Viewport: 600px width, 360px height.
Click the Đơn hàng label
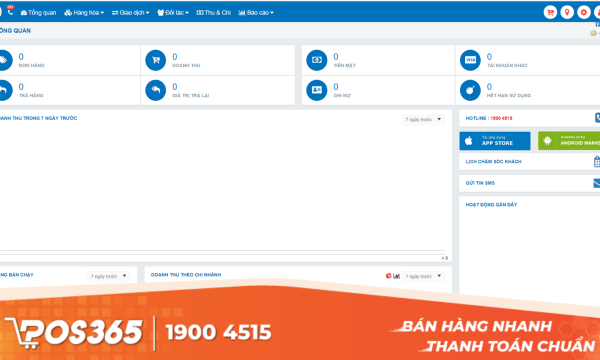coord(31,66)
